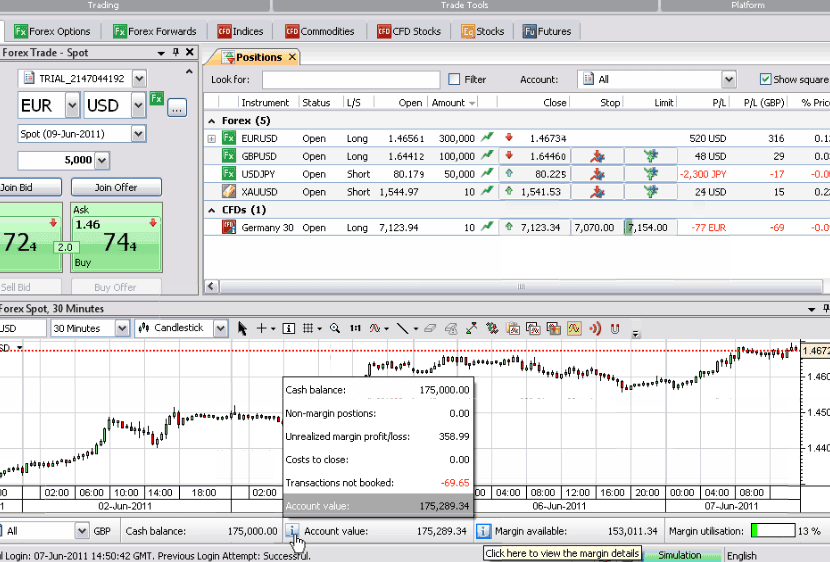Click the green Ask Buy price tile

116,237
